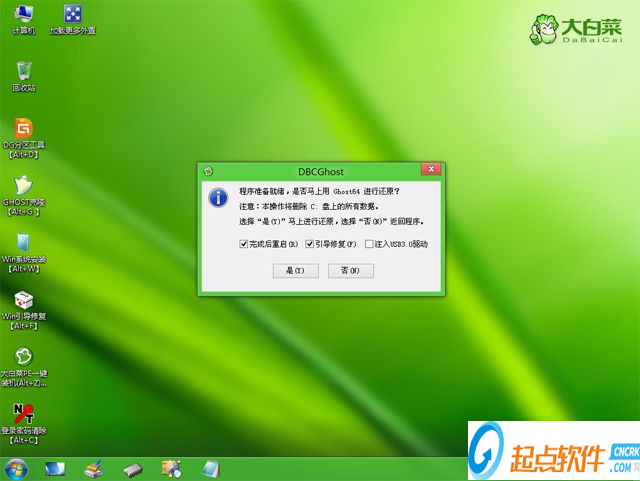This screenshot has width=640, height=481.
Task: Cancel with the 否(N) button
Action: [351, 271]
